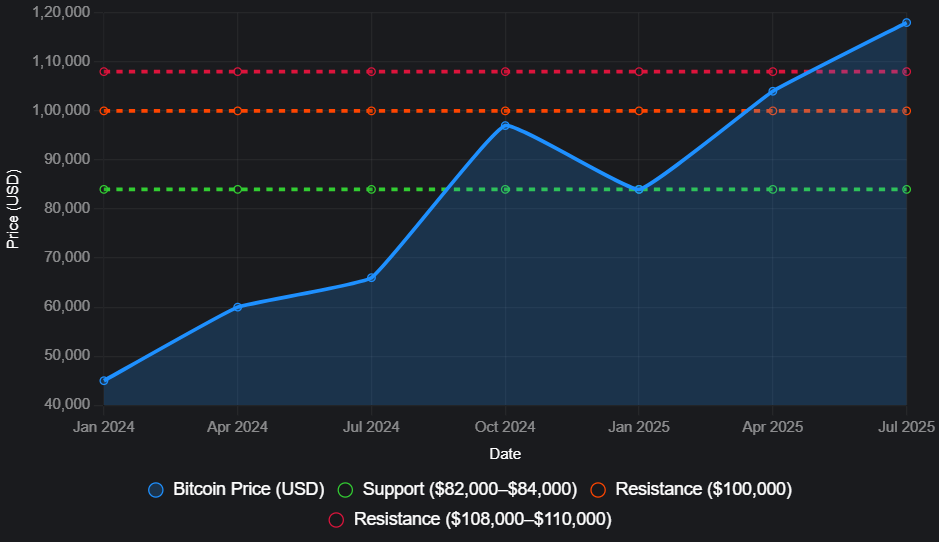This screenshot has height=542, width=939.
Task: Select the orange $100,000 resistance marker at Jan 2025
Action: 639,111
